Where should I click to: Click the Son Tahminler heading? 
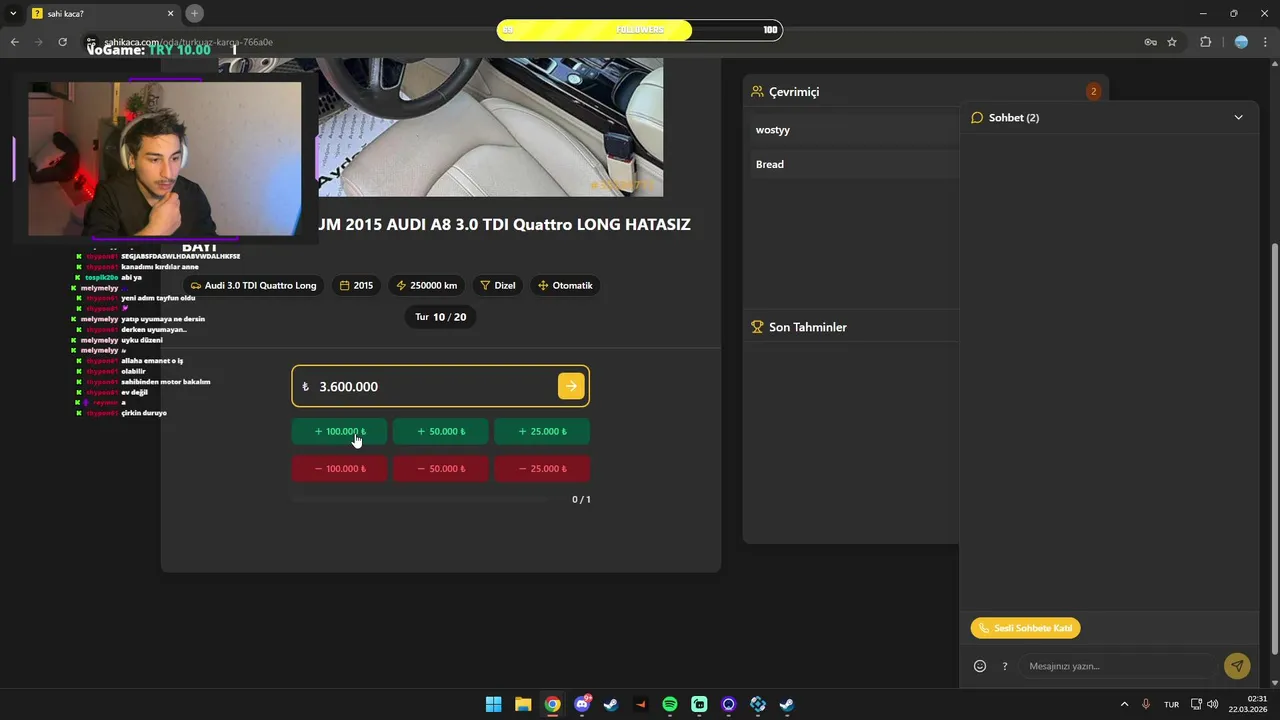[807, 327]
